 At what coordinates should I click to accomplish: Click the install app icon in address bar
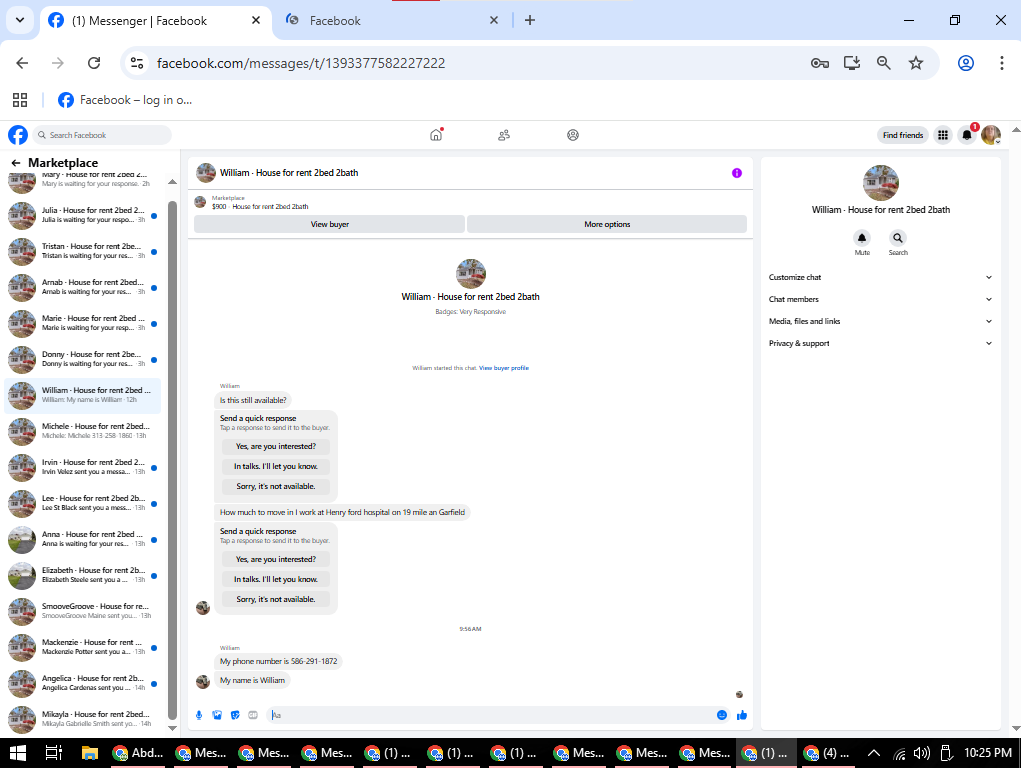[852, 63]
